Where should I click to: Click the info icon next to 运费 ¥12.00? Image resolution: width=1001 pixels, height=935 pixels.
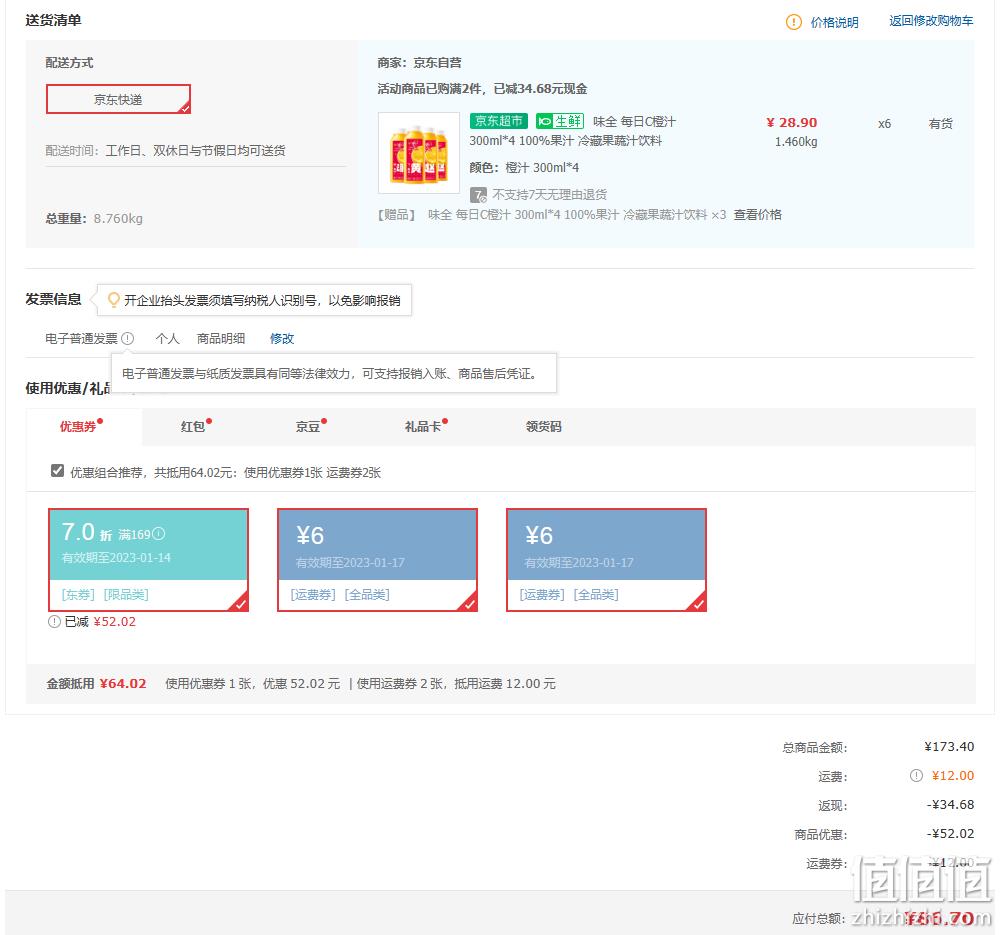(916, 775)
